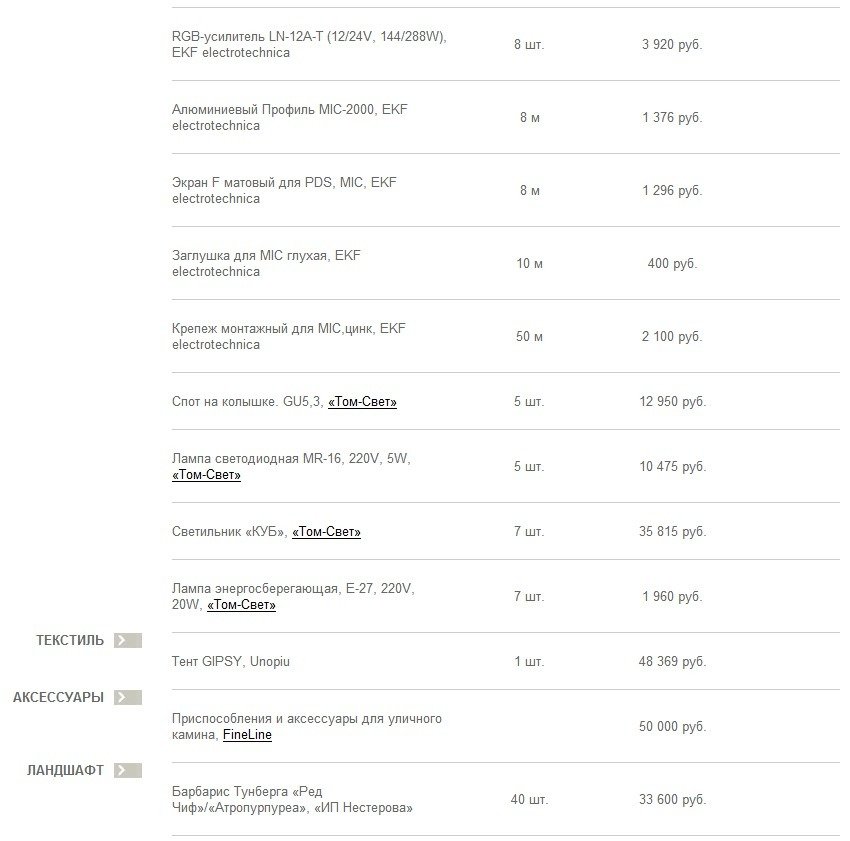Click the Тент GIPSY, Unopiu item name
850x841 pixels.
(231, 662)
